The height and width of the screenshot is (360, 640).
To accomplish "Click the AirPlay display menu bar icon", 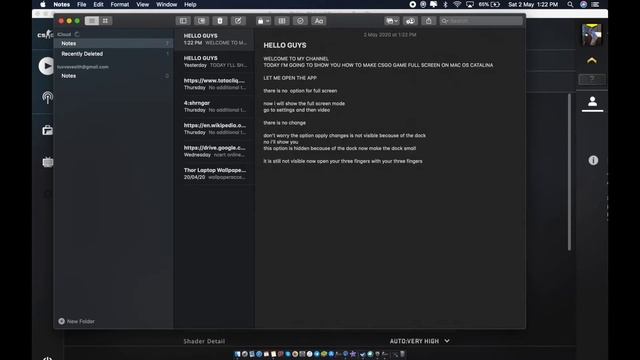I will click(x=470, y=4).
